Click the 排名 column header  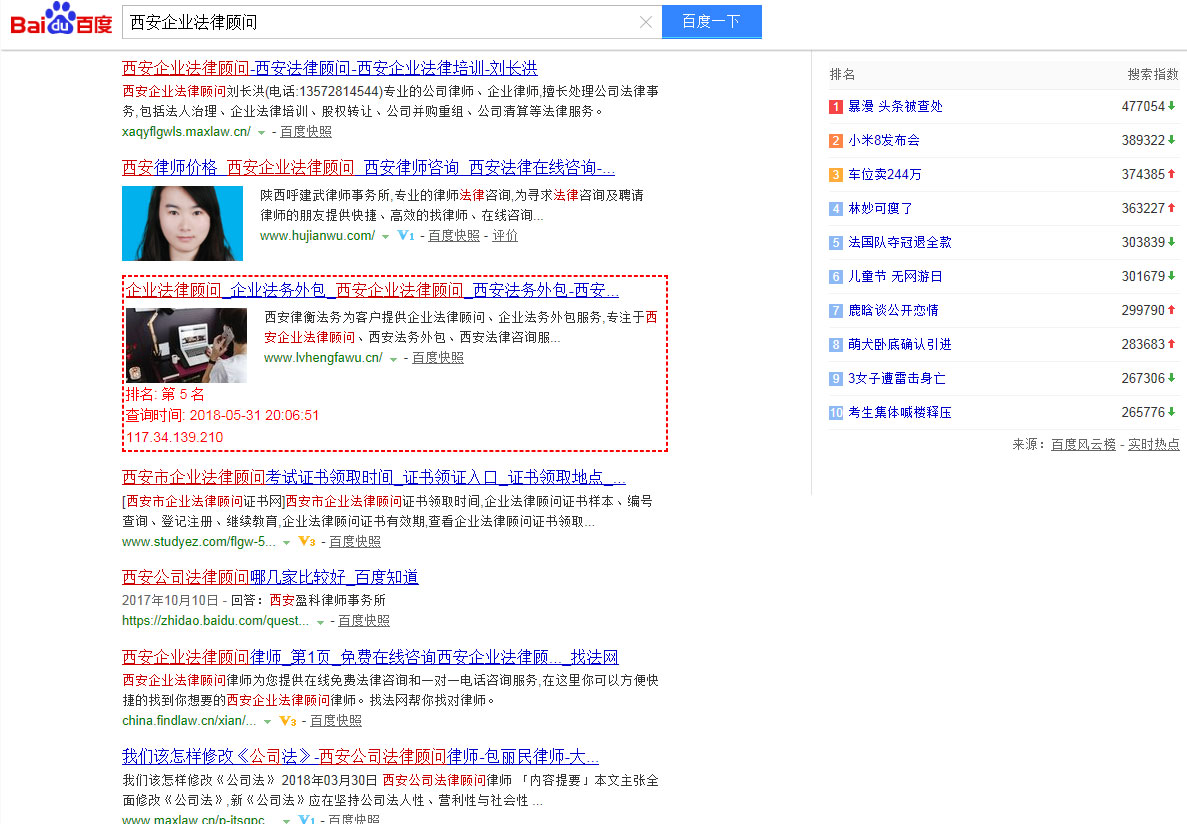point(842,74)
